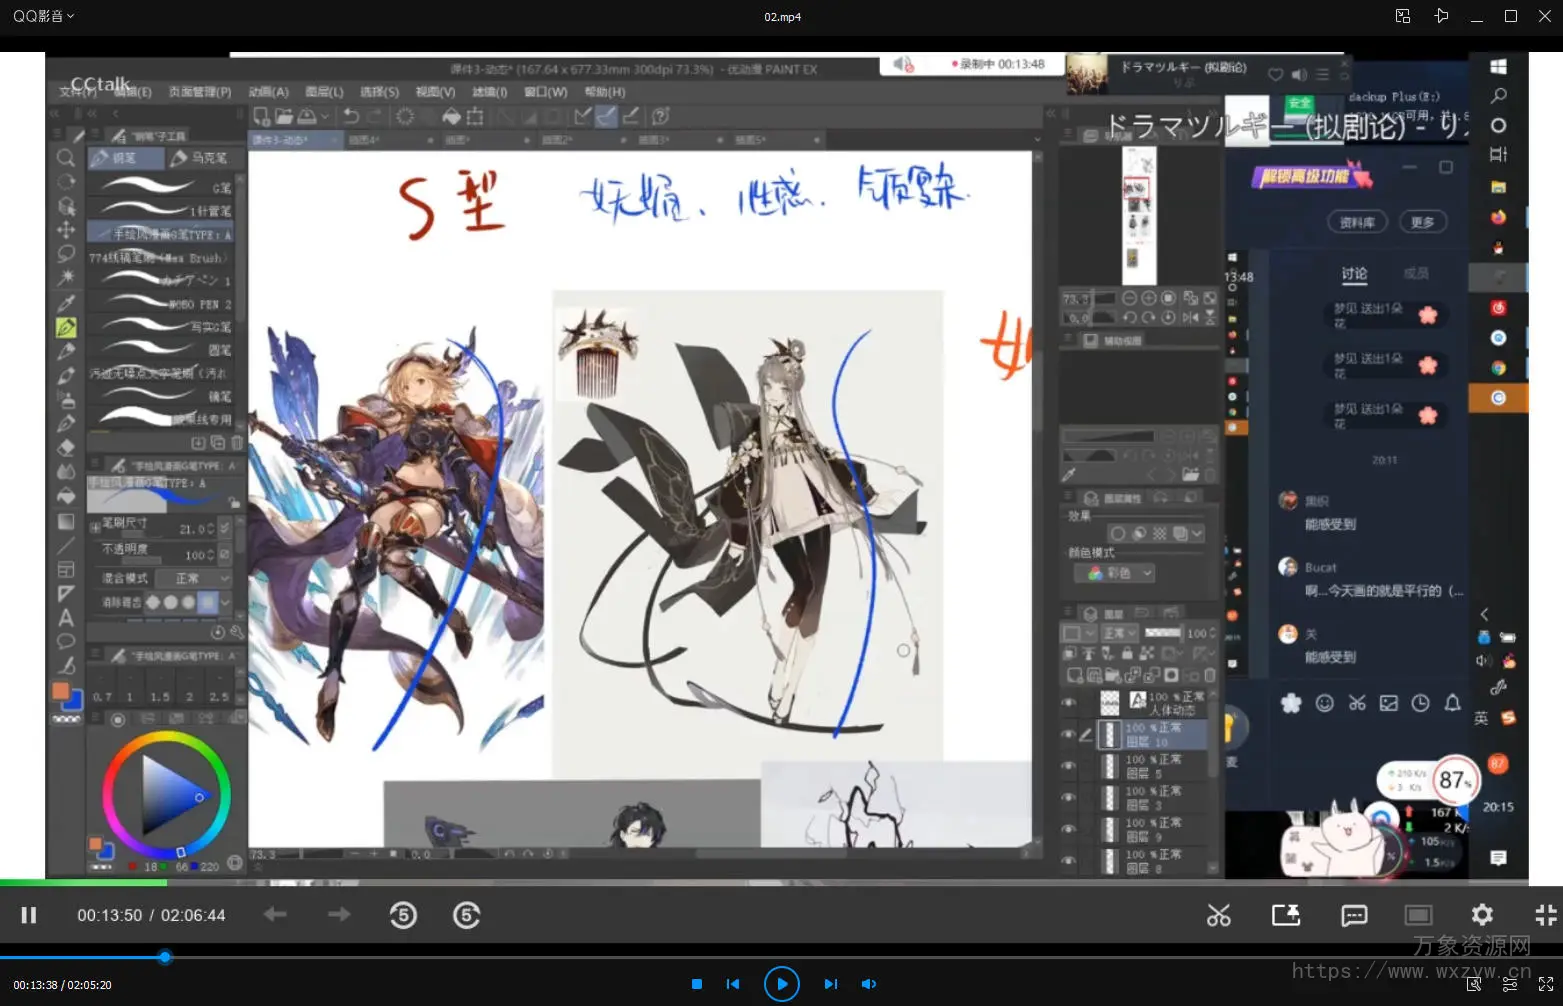Toggle the pin-on-top icon in title bar
The width and height of the screenshot is (1563, 1006).
tap(1441, 16)
